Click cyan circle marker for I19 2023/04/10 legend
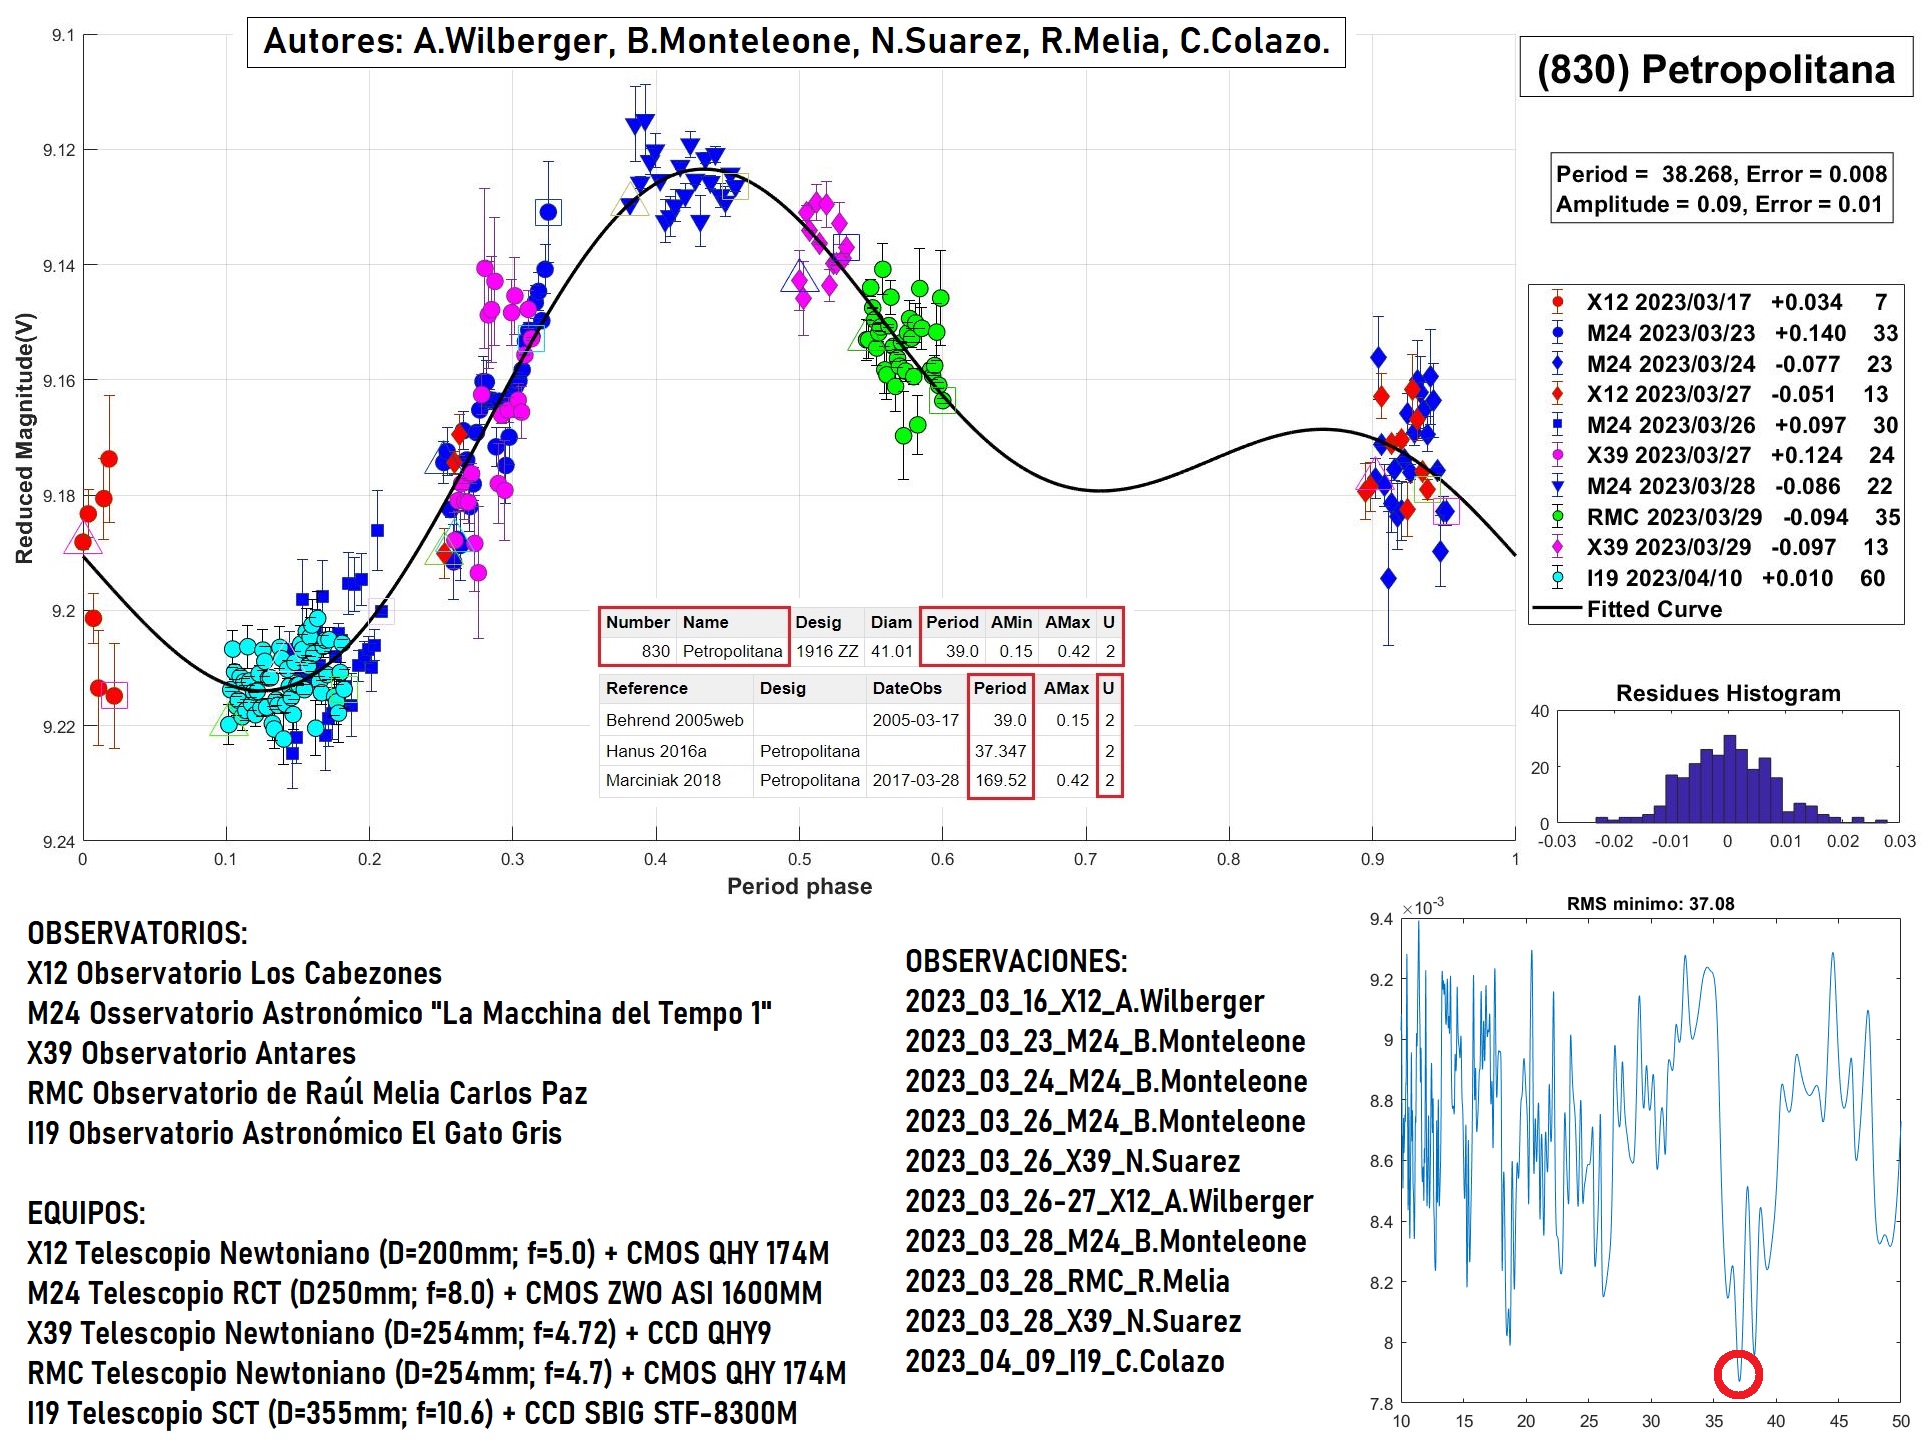The image size is (1932, 1442). pos(1557,578)
